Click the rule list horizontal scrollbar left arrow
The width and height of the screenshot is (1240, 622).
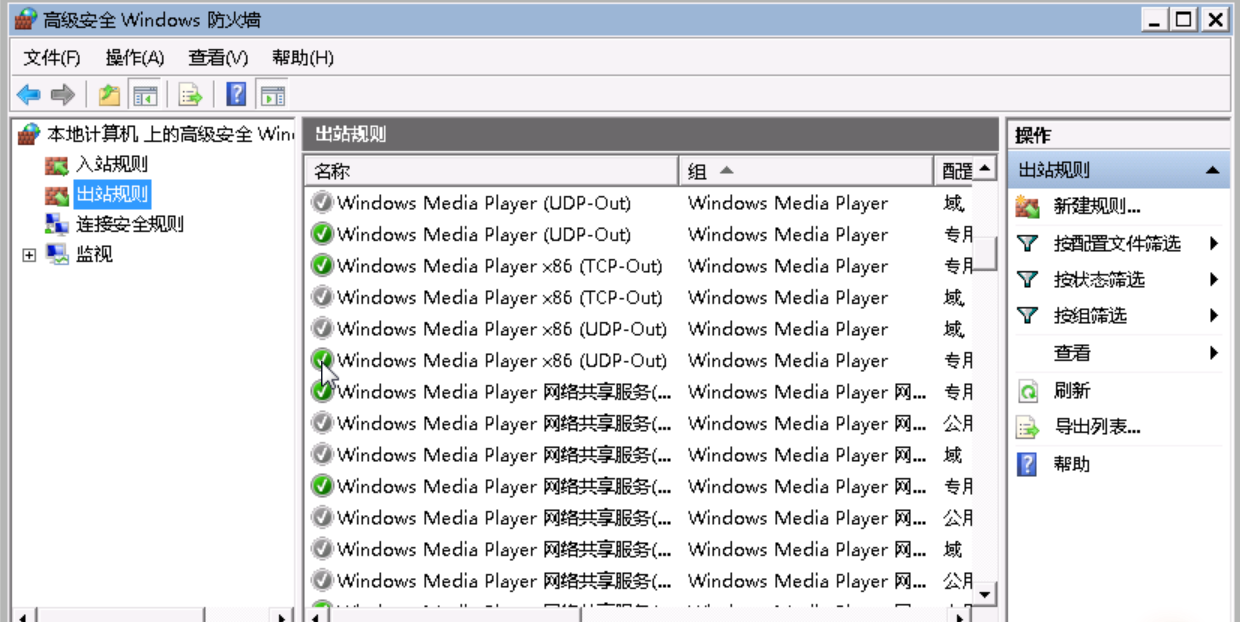[x=314, y=614]
